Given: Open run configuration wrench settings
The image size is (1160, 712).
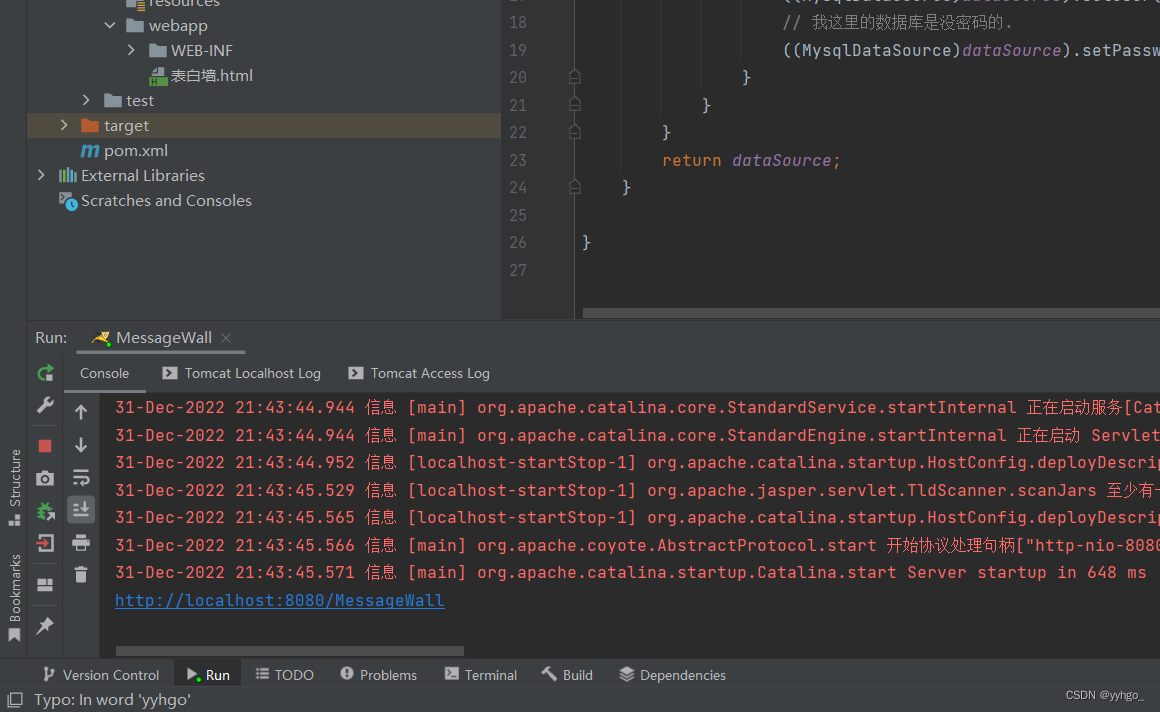Looking at the screenshot, I should 45,405.
